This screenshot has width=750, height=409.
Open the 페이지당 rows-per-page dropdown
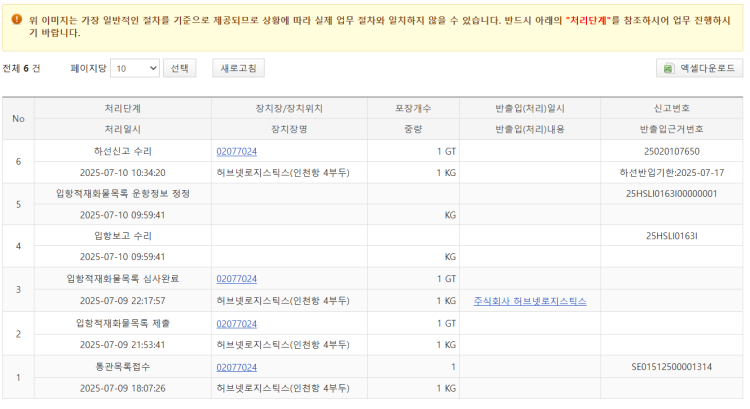tap(135, 68)
